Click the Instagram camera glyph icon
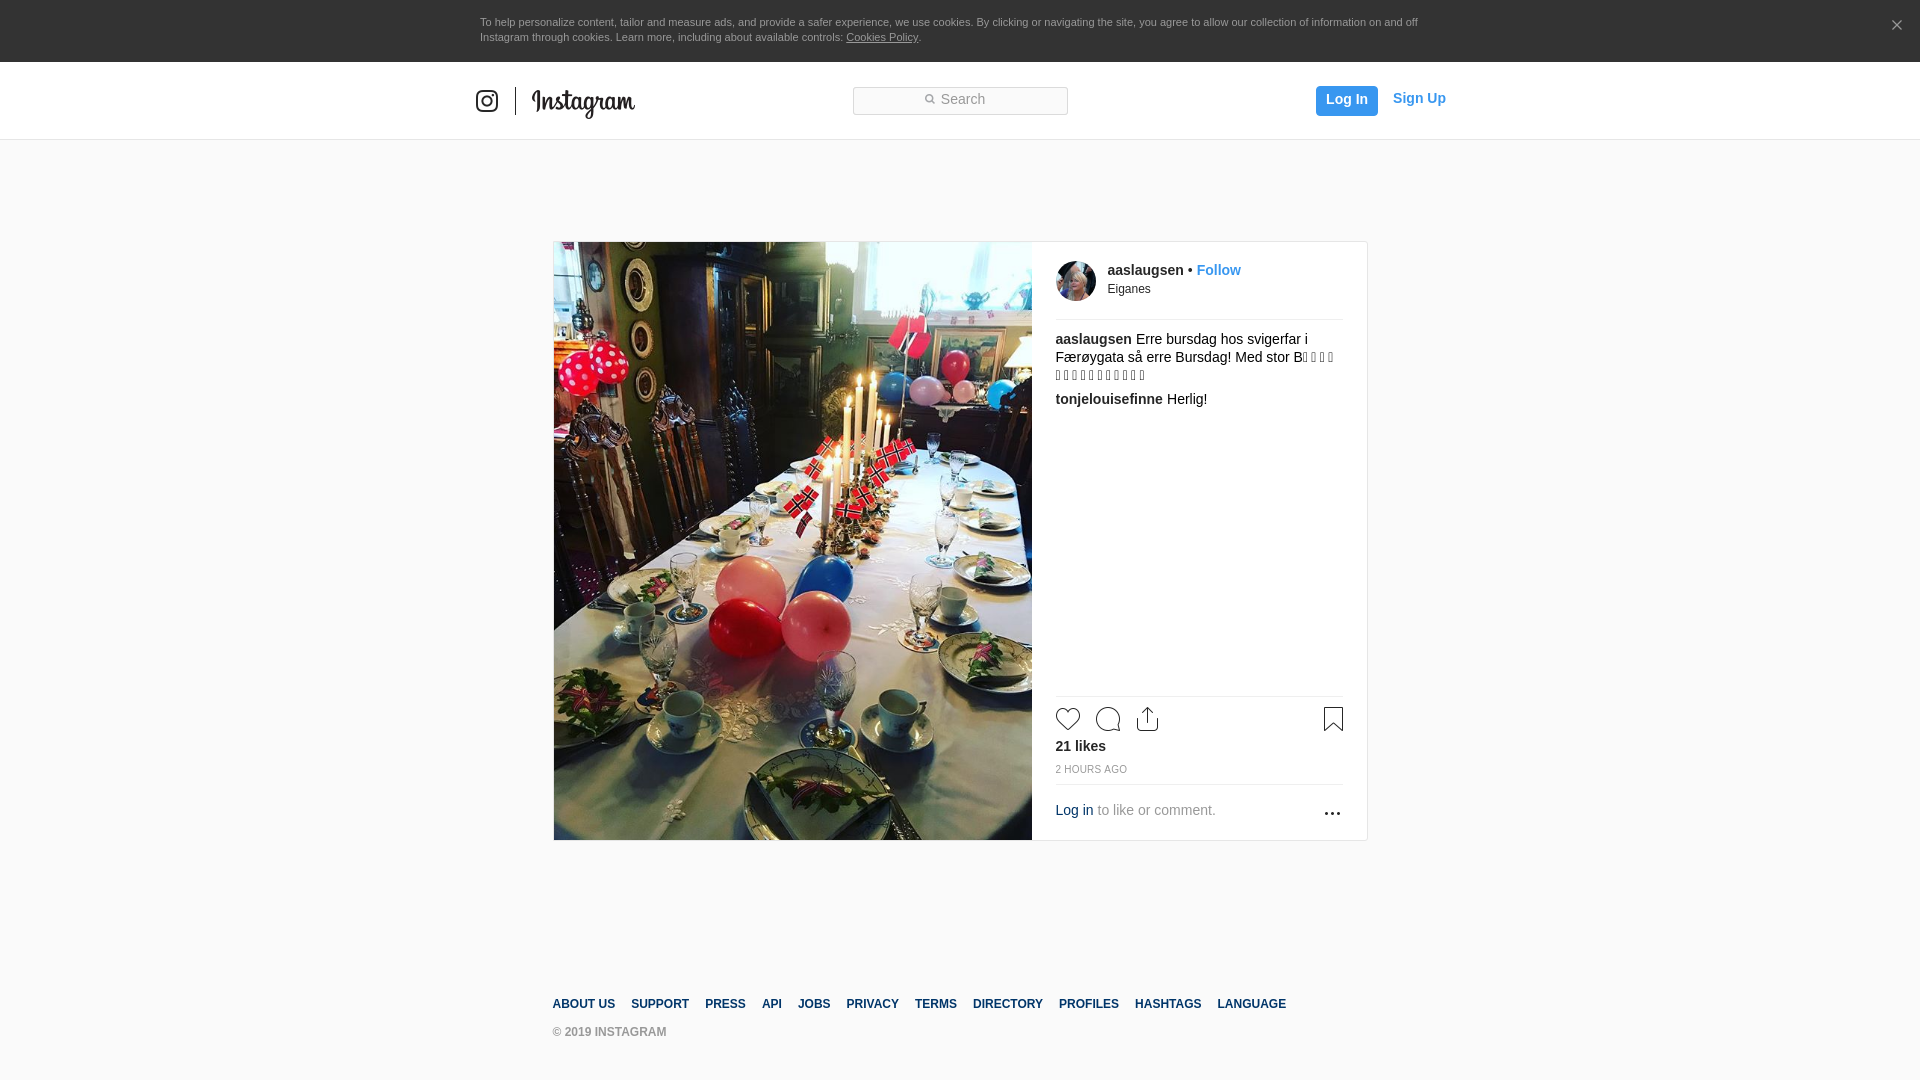This screenshot has width=1920, height=1080. [487, 101]
